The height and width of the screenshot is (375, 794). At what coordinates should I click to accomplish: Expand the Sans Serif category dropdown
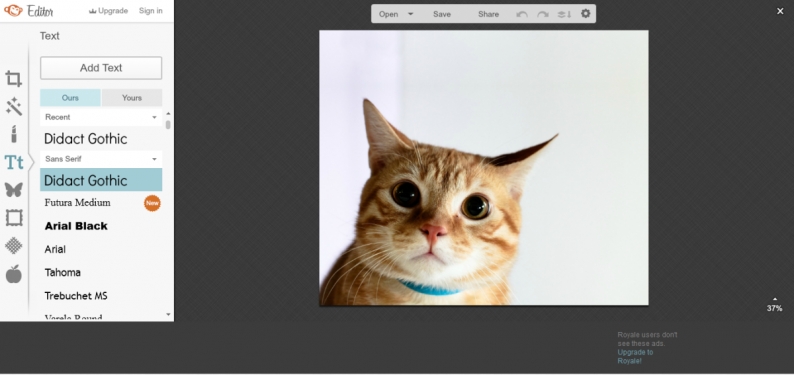(101, 159)
